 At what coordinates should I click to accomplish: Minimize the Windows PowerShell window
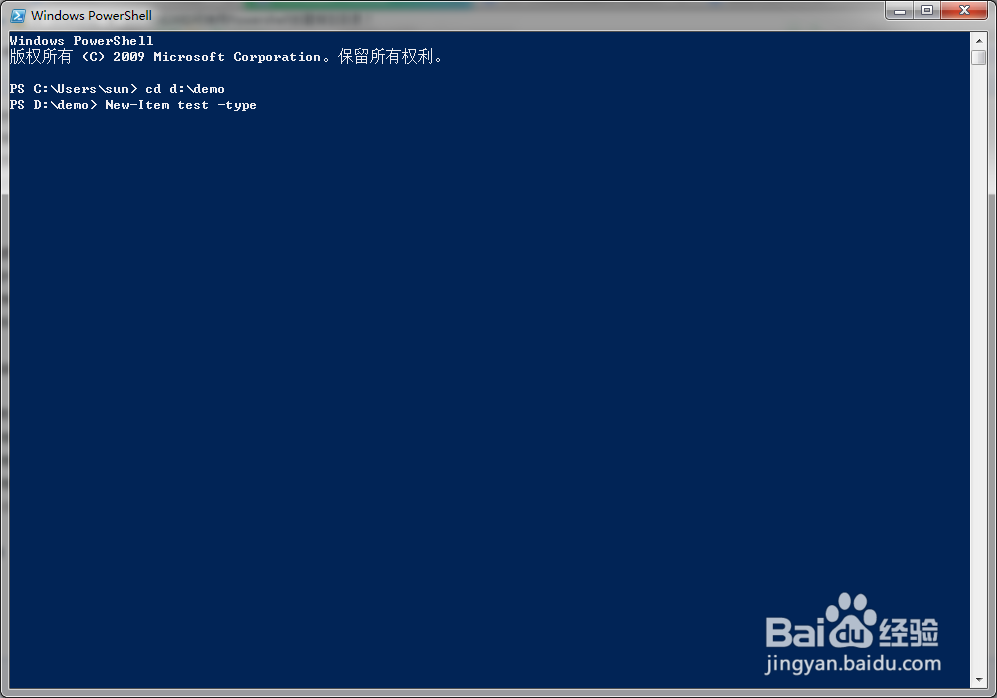[x=900, y=11]
